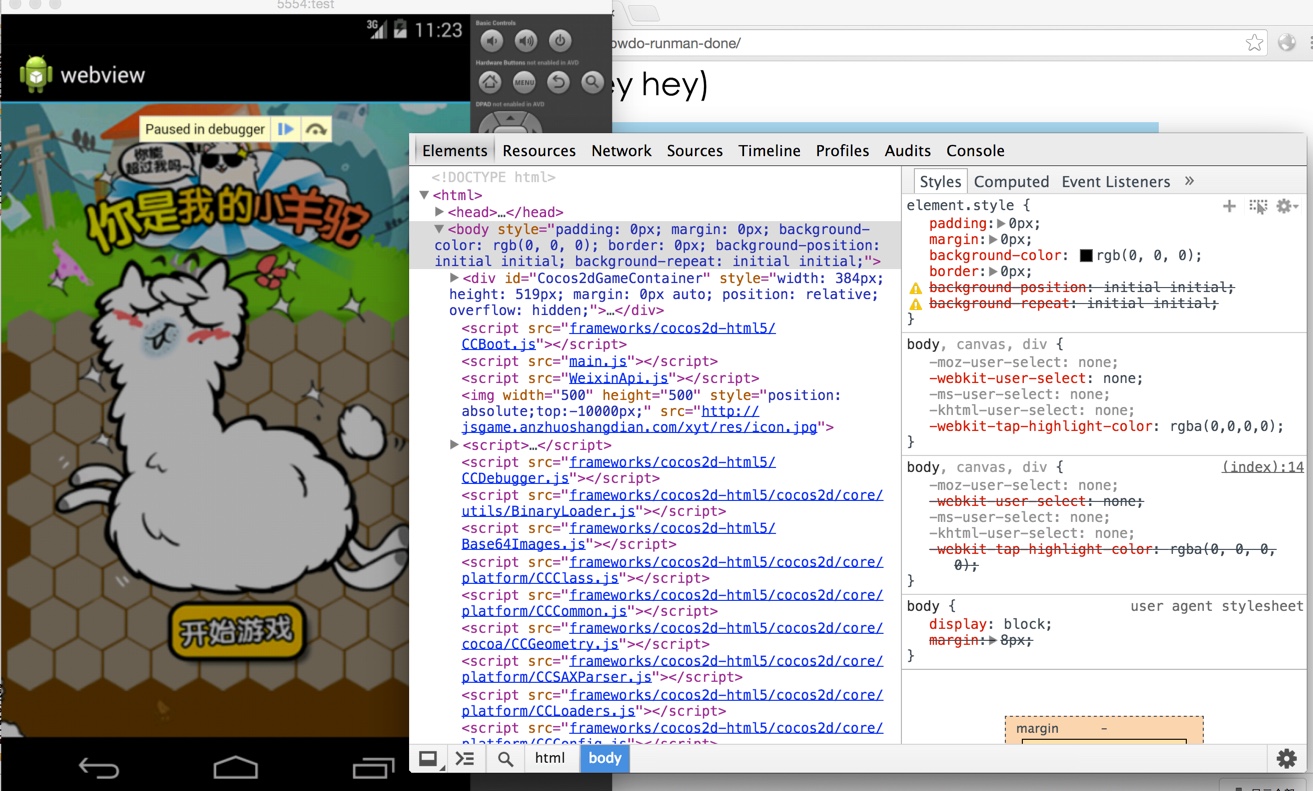Open the icon.jpg image URL link
Image resolution: width=1313 pixels, height=791 pixels.
click(x=639, y=419)
